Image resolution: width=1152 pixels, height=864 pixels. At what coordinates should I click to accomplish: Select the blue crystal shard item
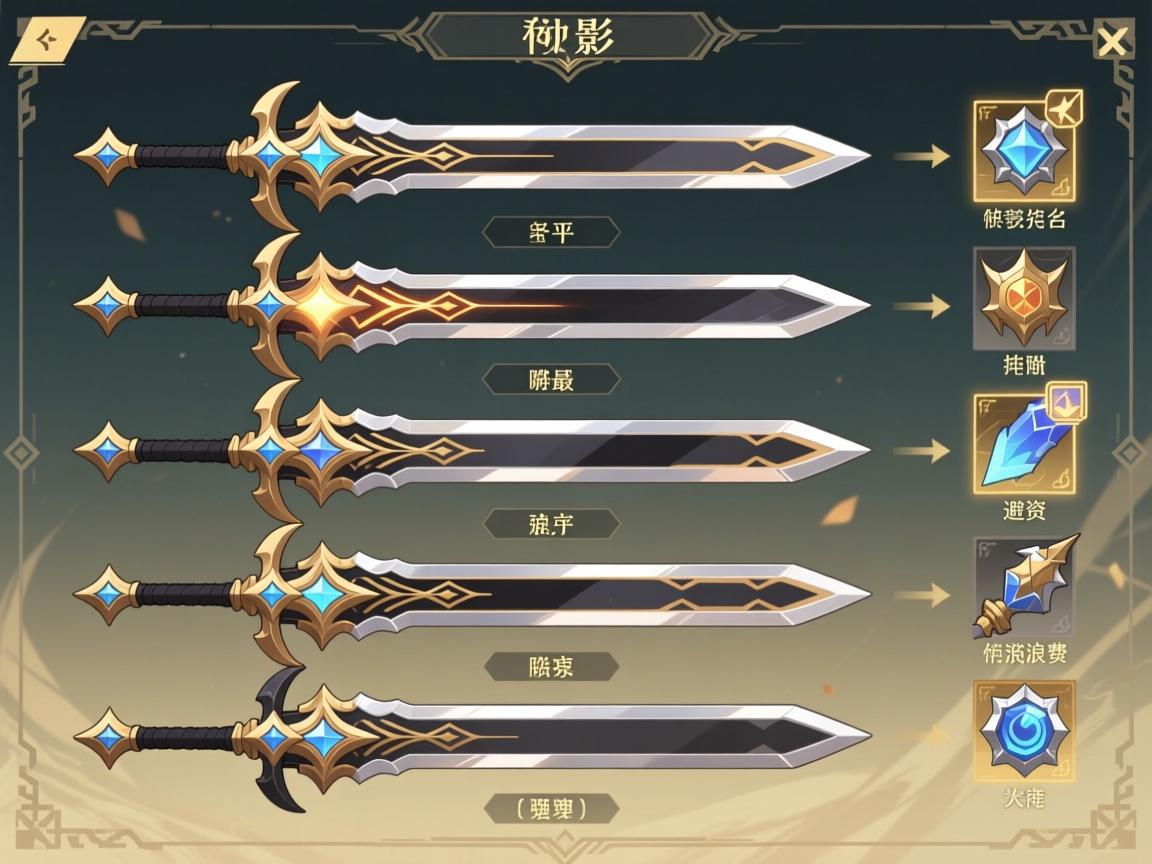pos(1024,444)
